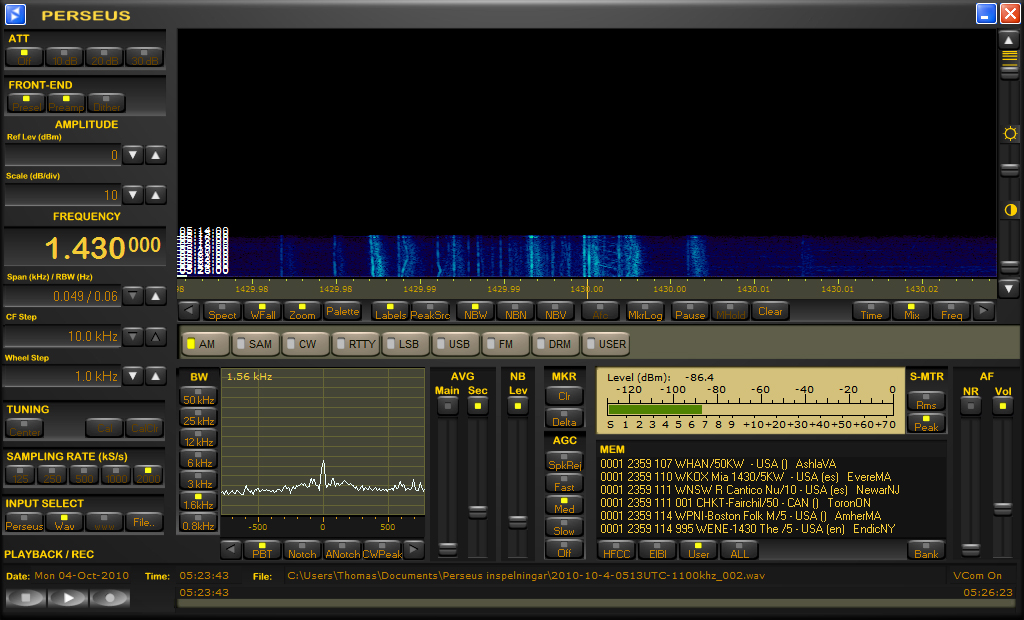Select 125 kS/s sampling rate
The width and height of the screenshot is (1024, 620).
[20, 475]
